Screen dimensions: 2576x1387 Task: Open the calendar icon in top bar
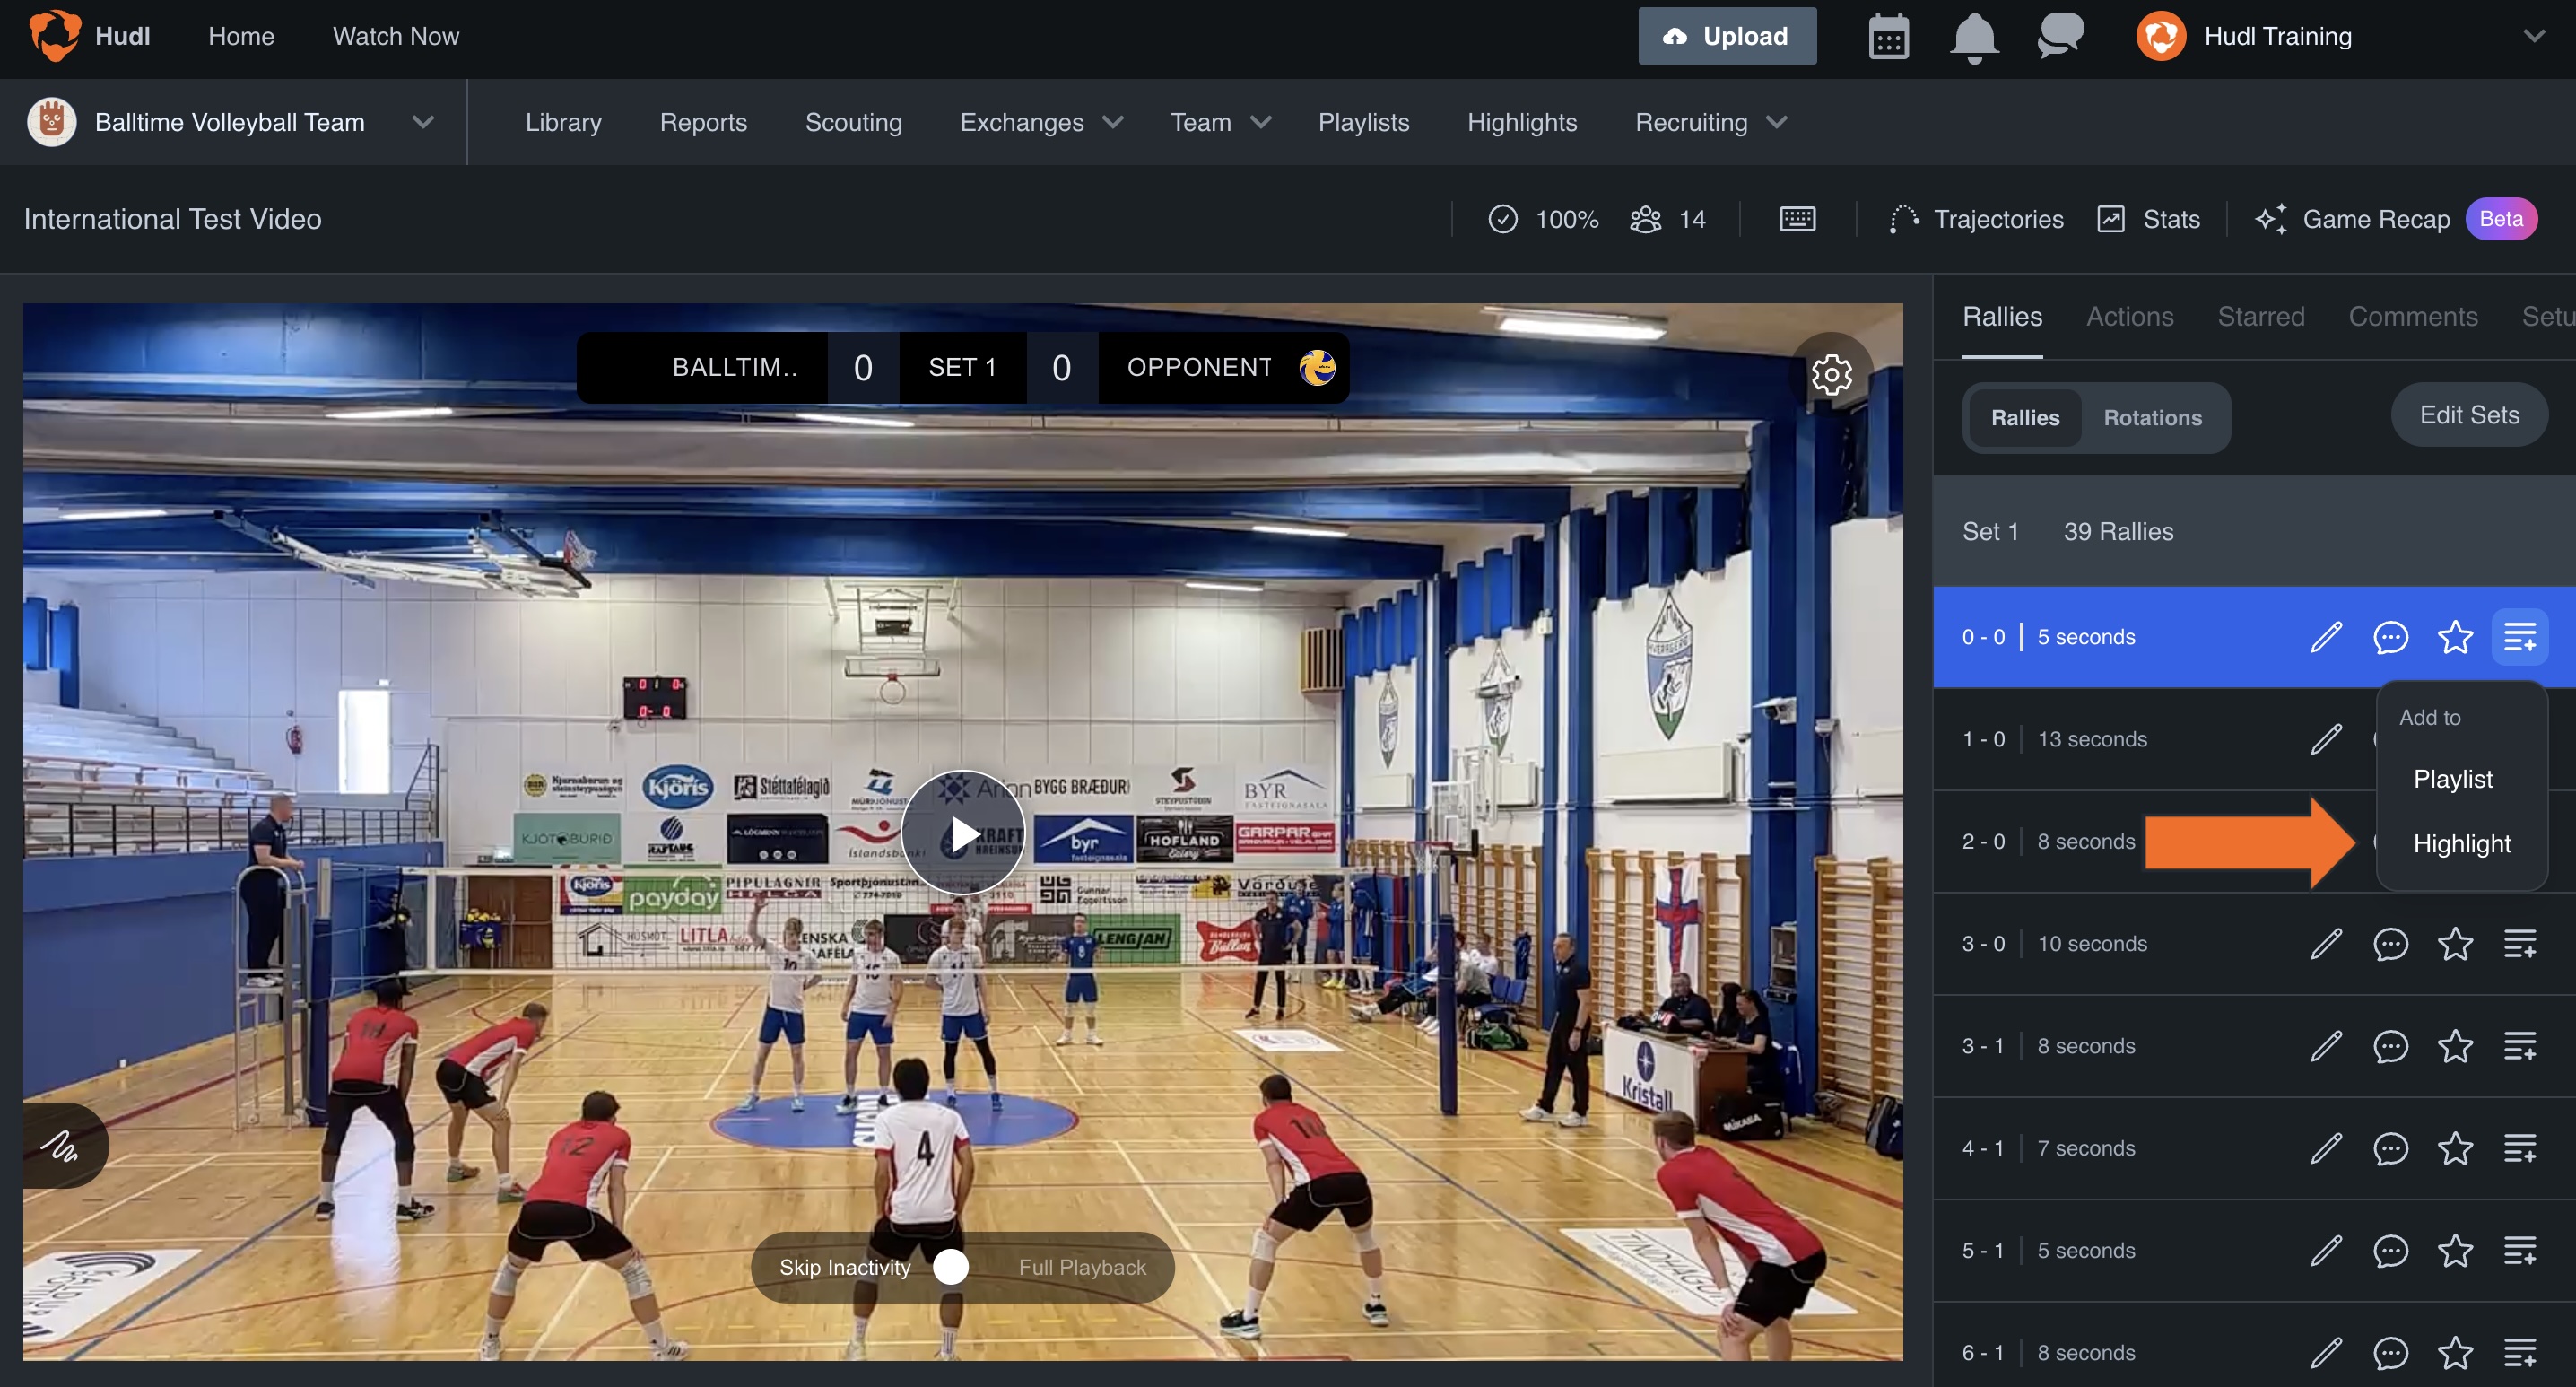point(1888,37)
